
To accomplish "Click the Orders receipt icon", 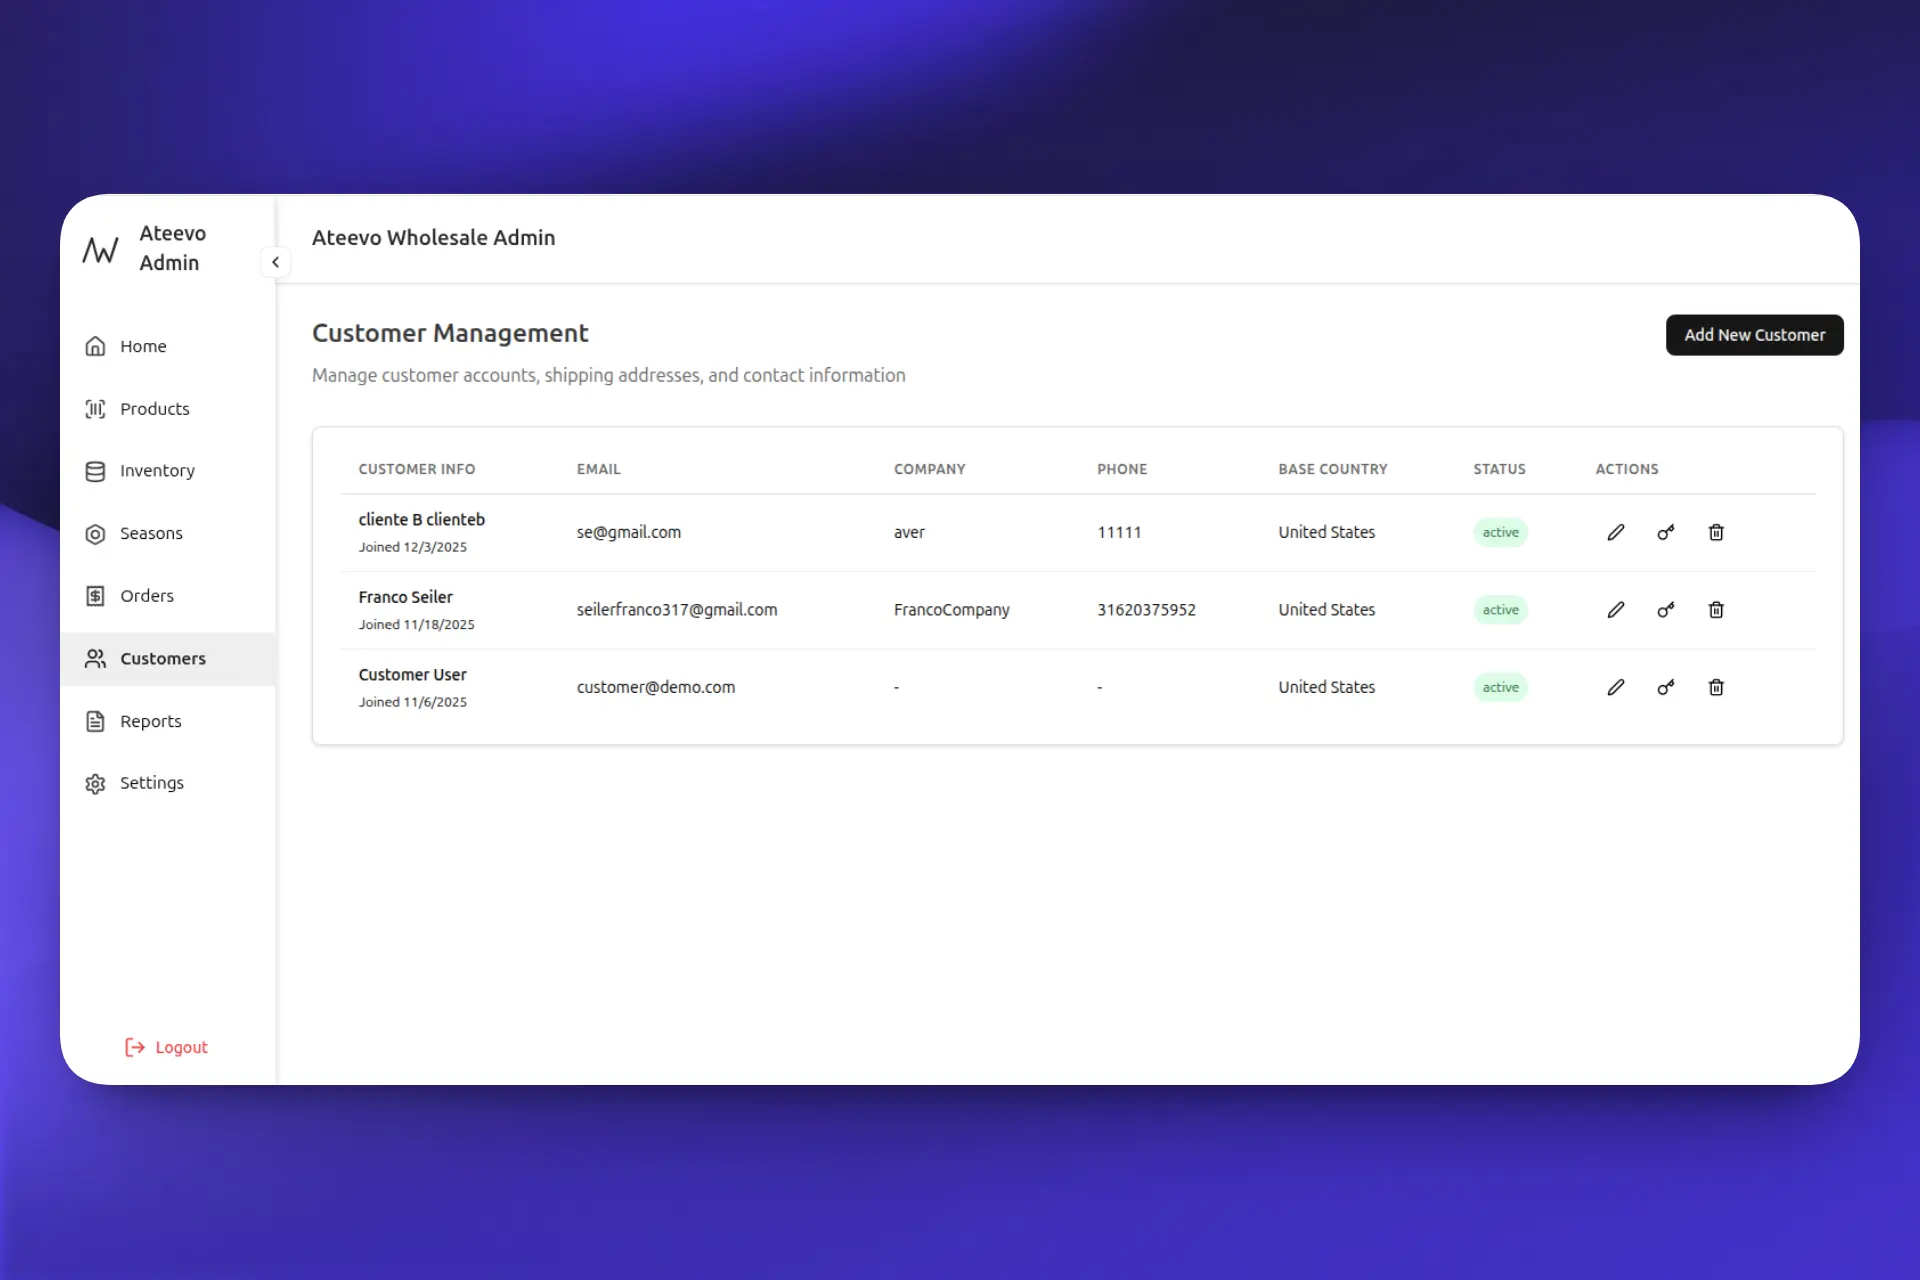I will (x=95, y=596).
